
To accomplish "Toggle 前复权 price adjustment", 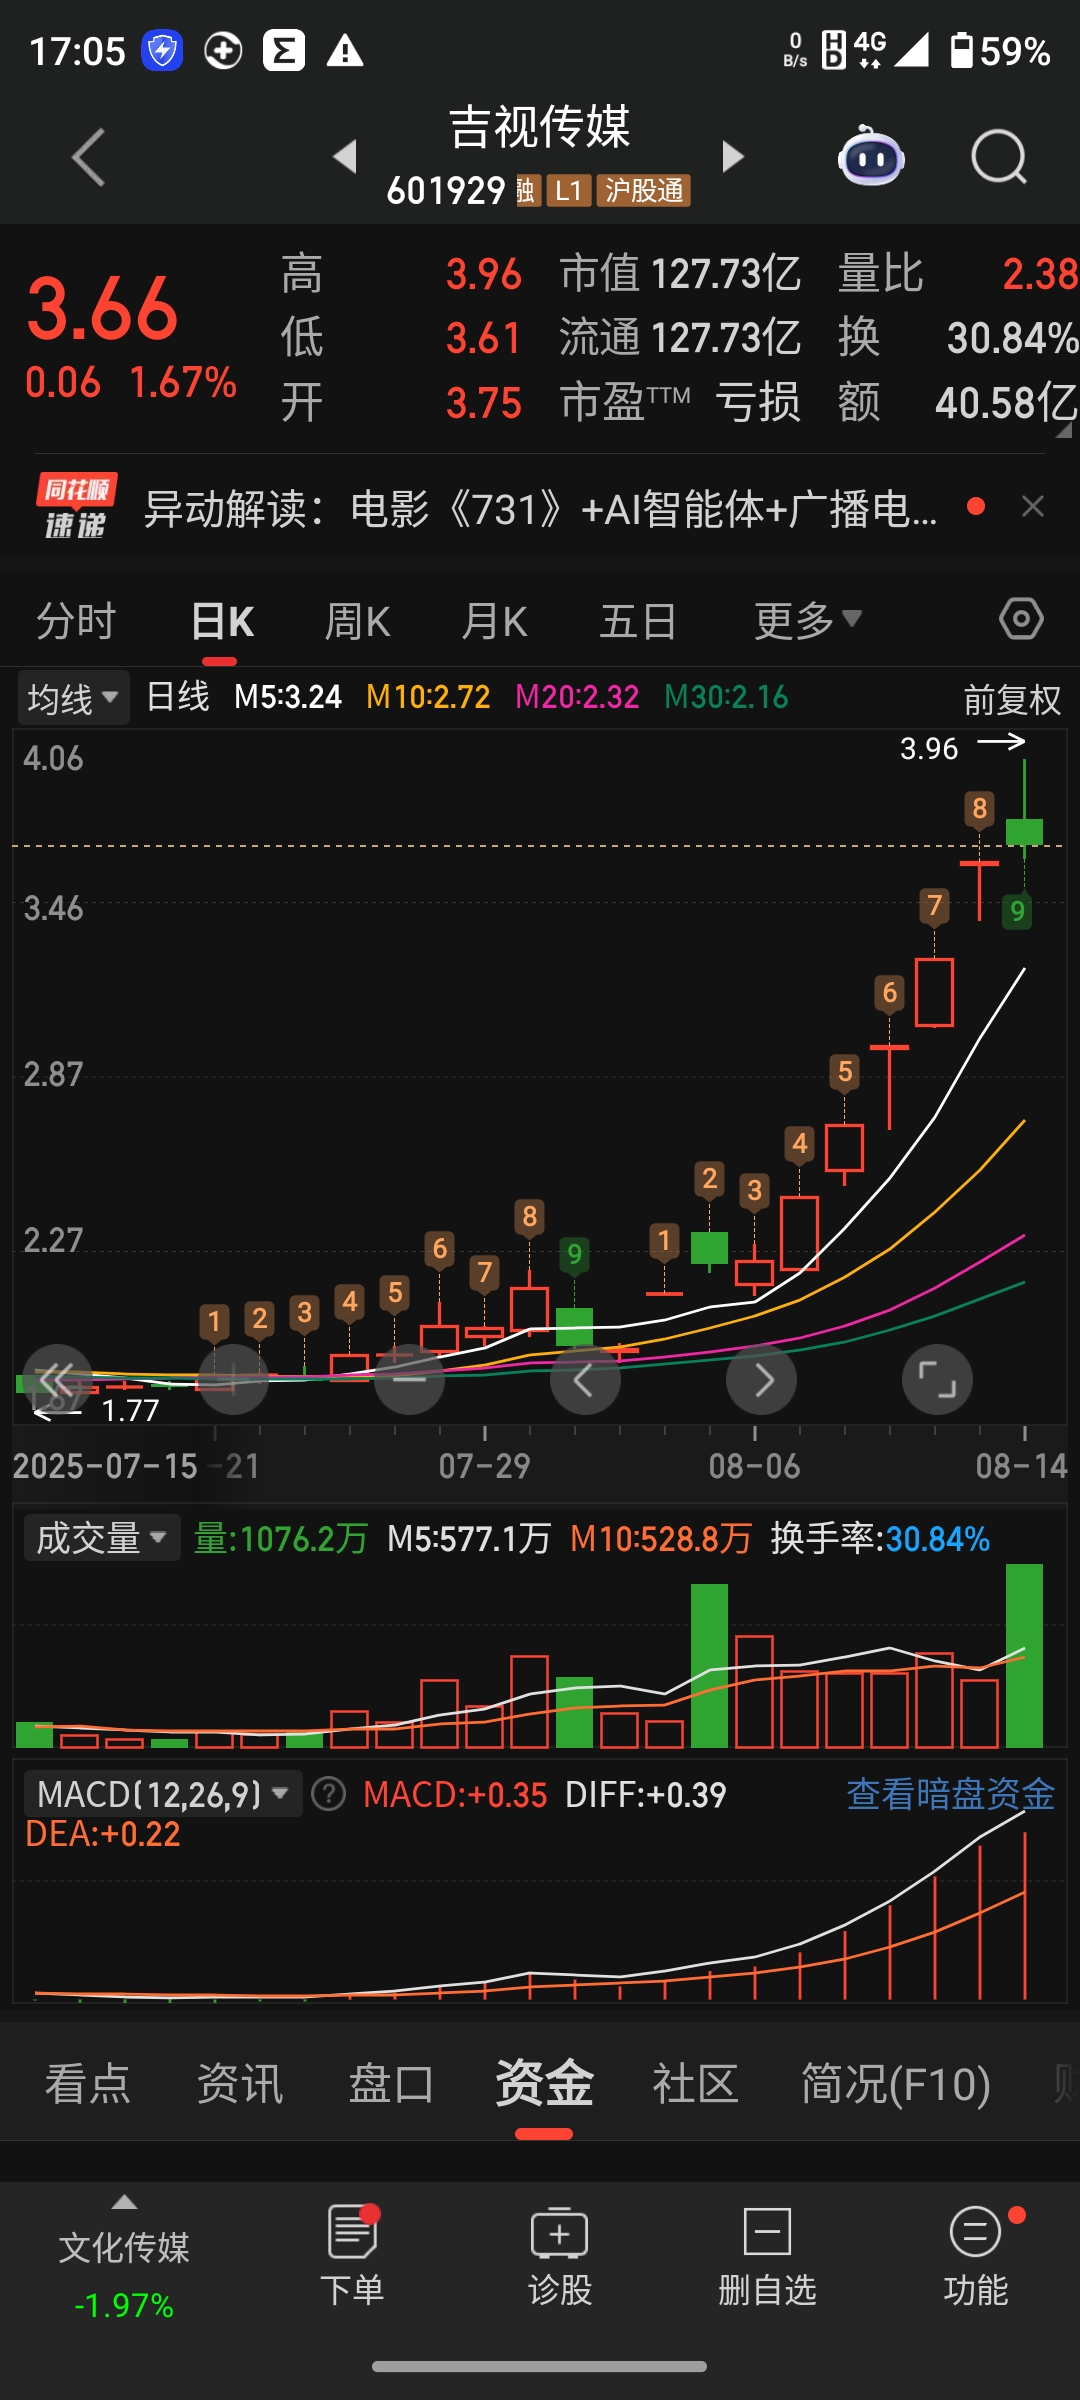I will pos(1012,699).
